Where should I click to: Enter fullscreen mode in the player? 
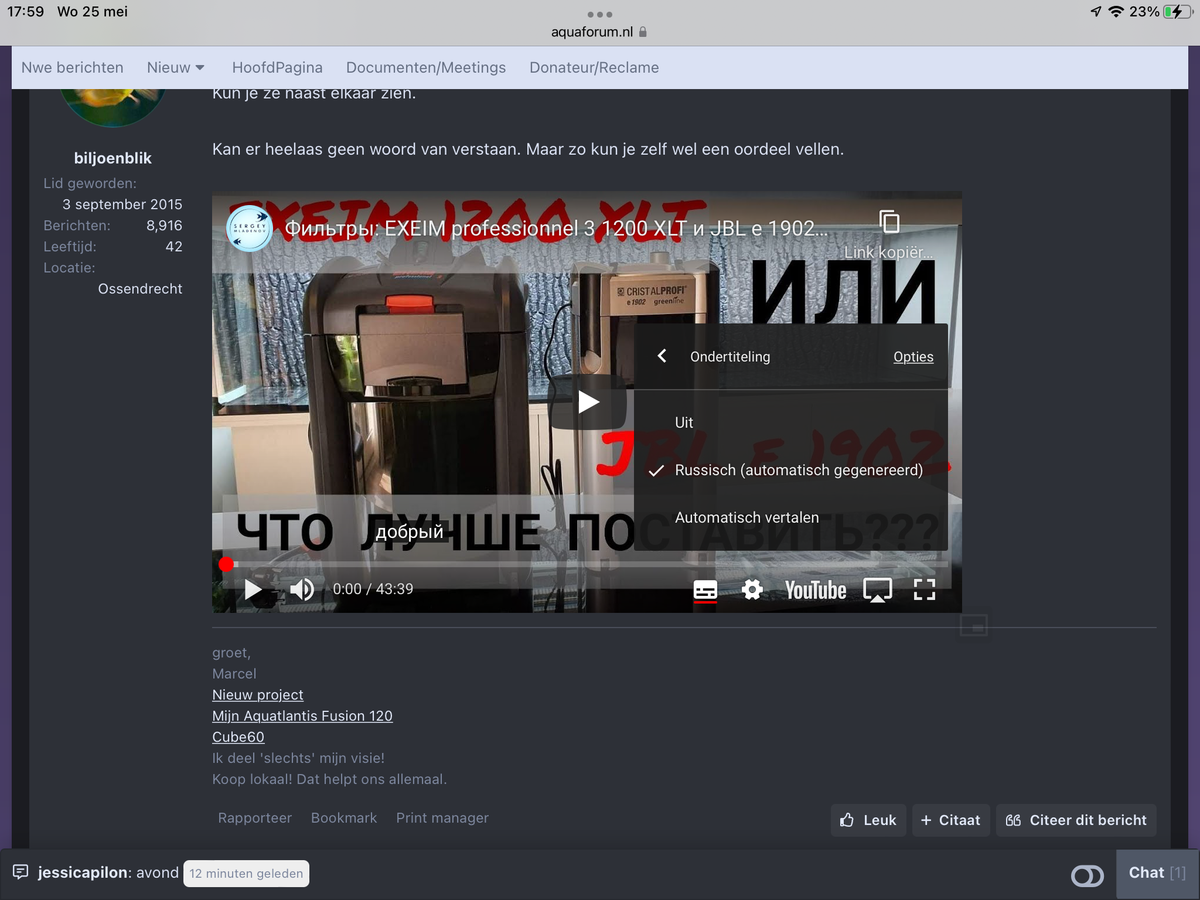tap(925, 590)
